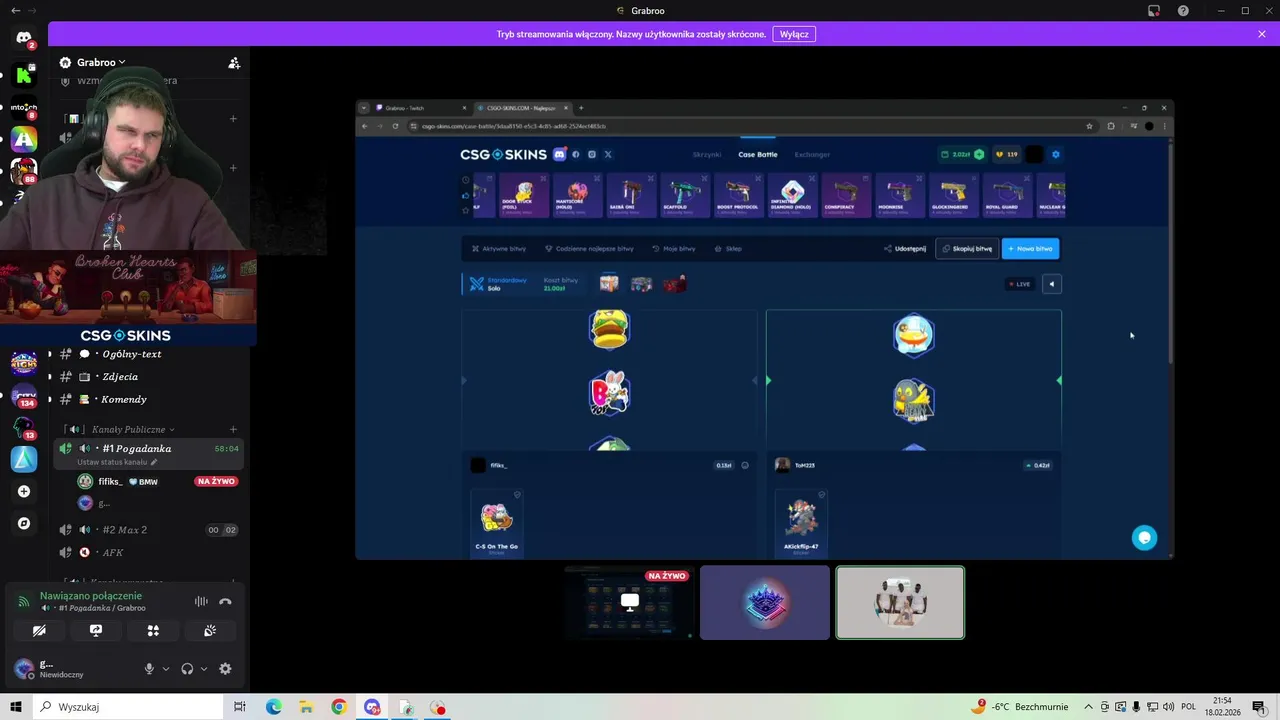Image resolution: width=1280 pixels, height=720 pixels.
Task: Open the Grabroo server dropdown menu
Action: pos(93,62)
